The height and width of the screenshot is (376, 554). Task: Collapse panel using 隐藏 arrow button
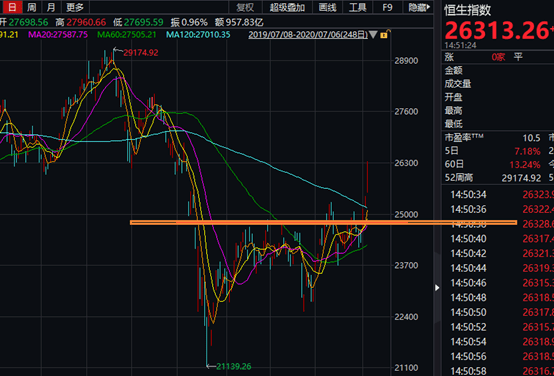pos(419,7)
